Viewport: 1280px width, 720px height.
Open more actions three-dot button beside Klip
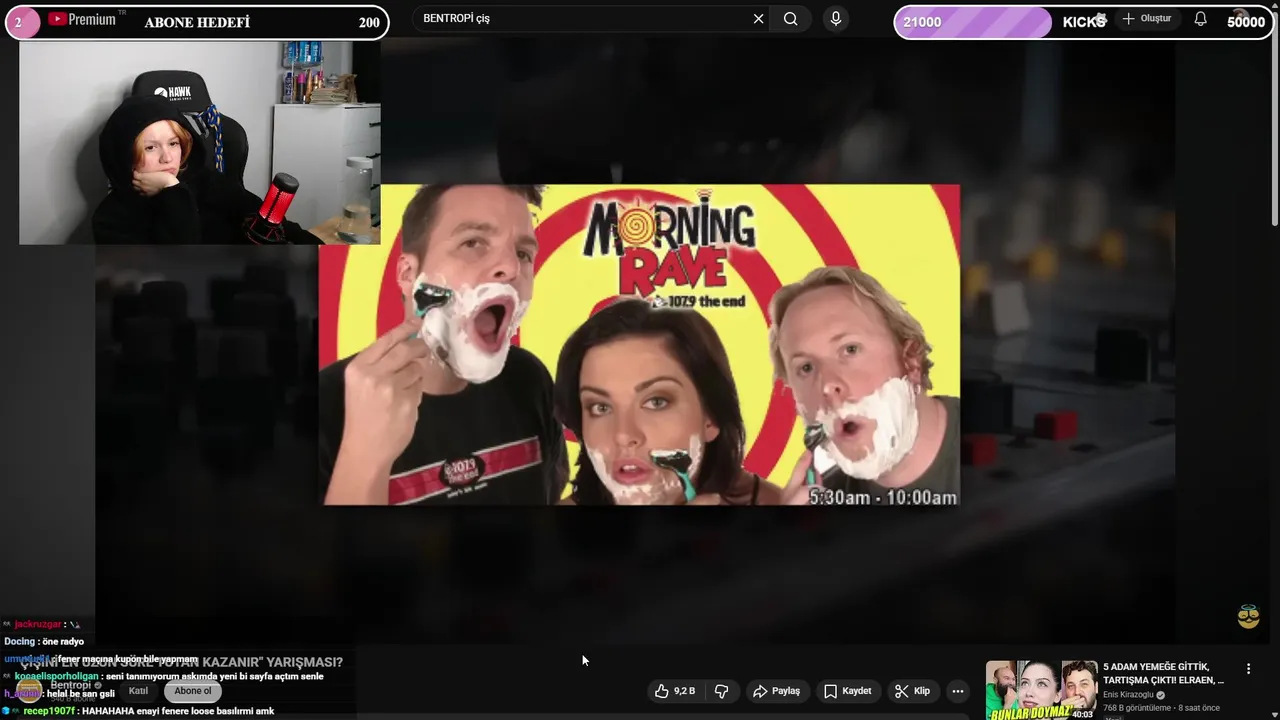click(x=957, y=691)
